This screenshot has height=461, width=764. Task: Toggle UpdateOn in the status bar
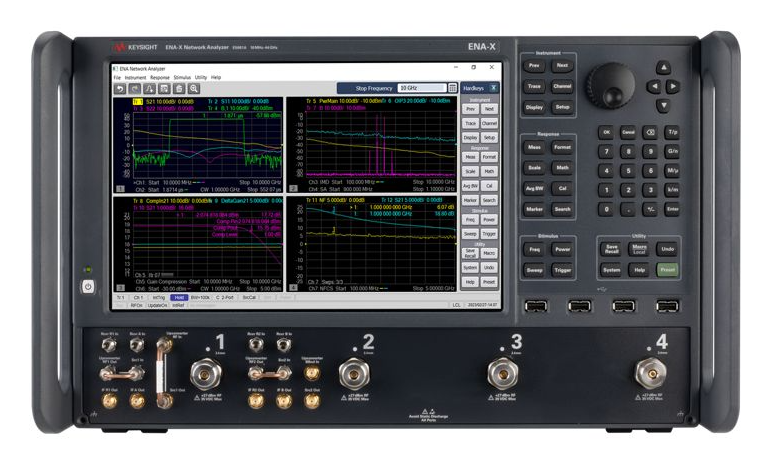pyautogui.click(x=158, y=305)
